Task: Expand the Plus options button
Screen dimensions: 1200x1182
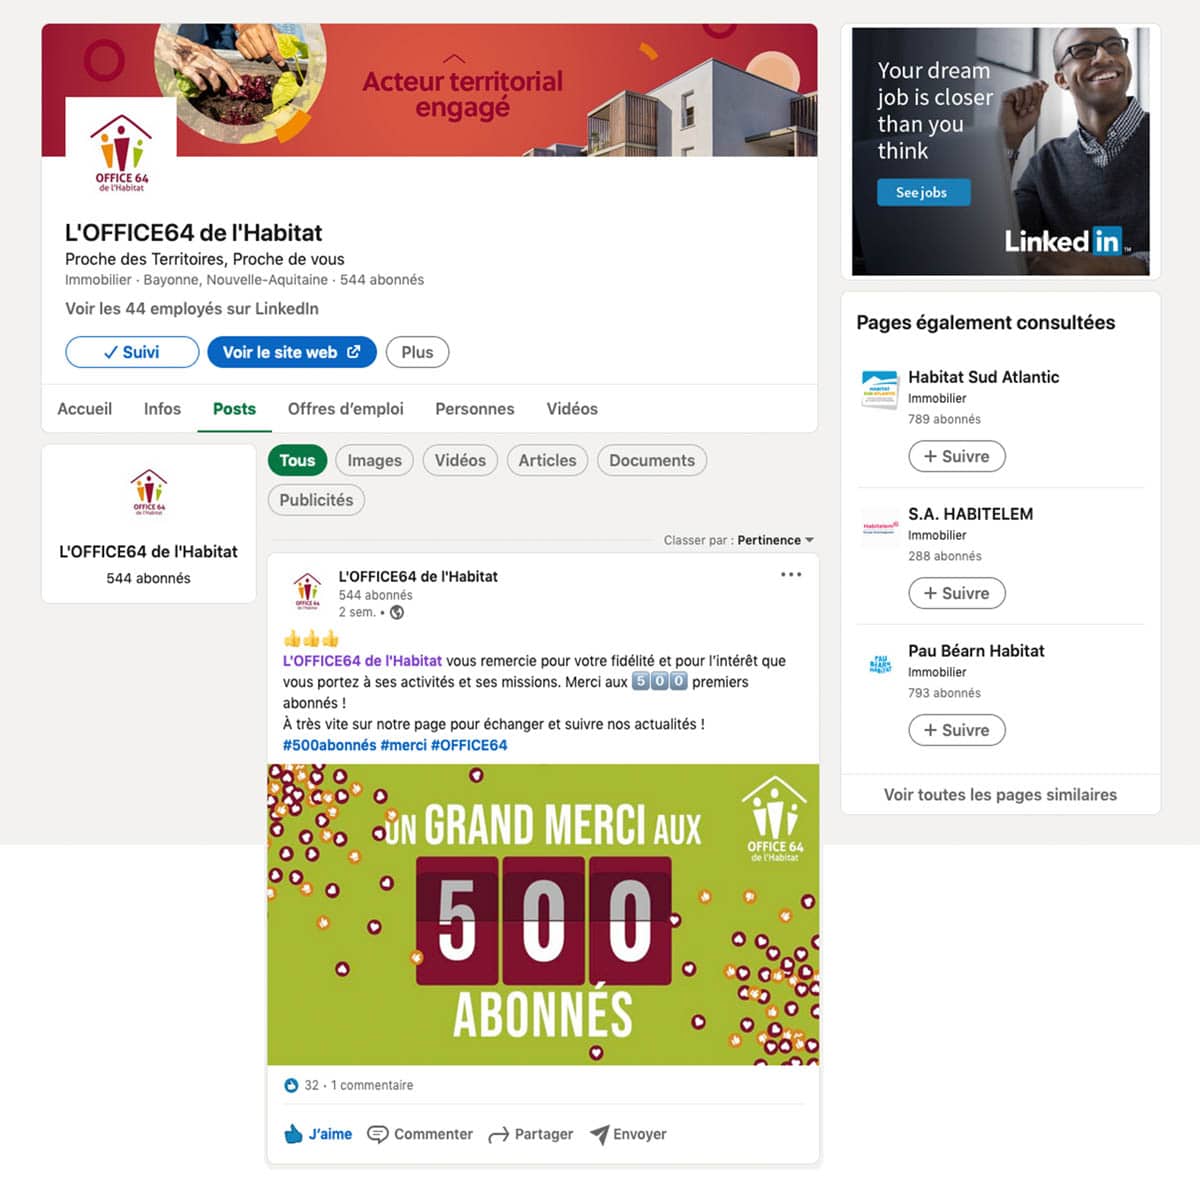Action: point(417,352)
